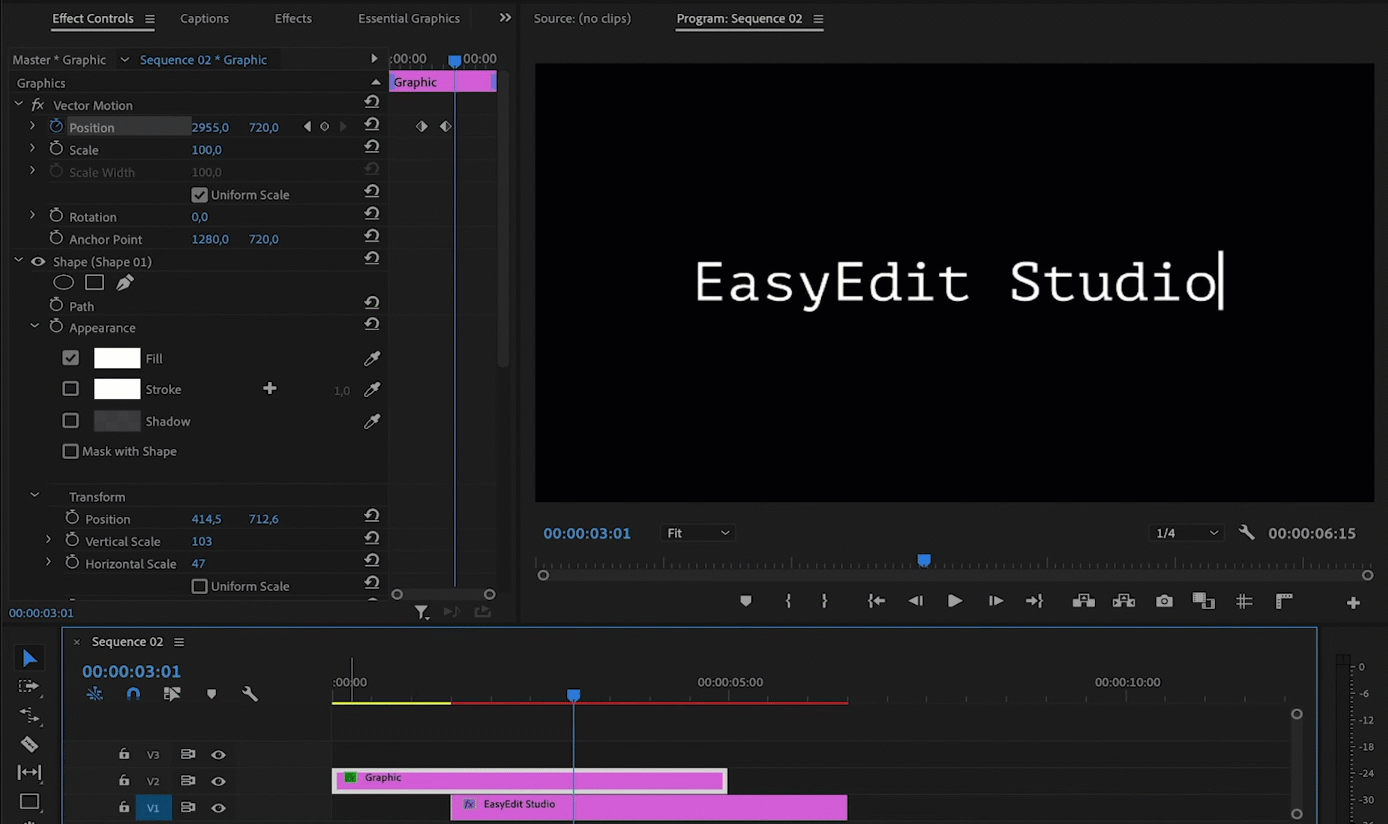Screen dimensions: 1388x824
Task: Switch to the Essential Graphics tab
Action: [408, 17]
